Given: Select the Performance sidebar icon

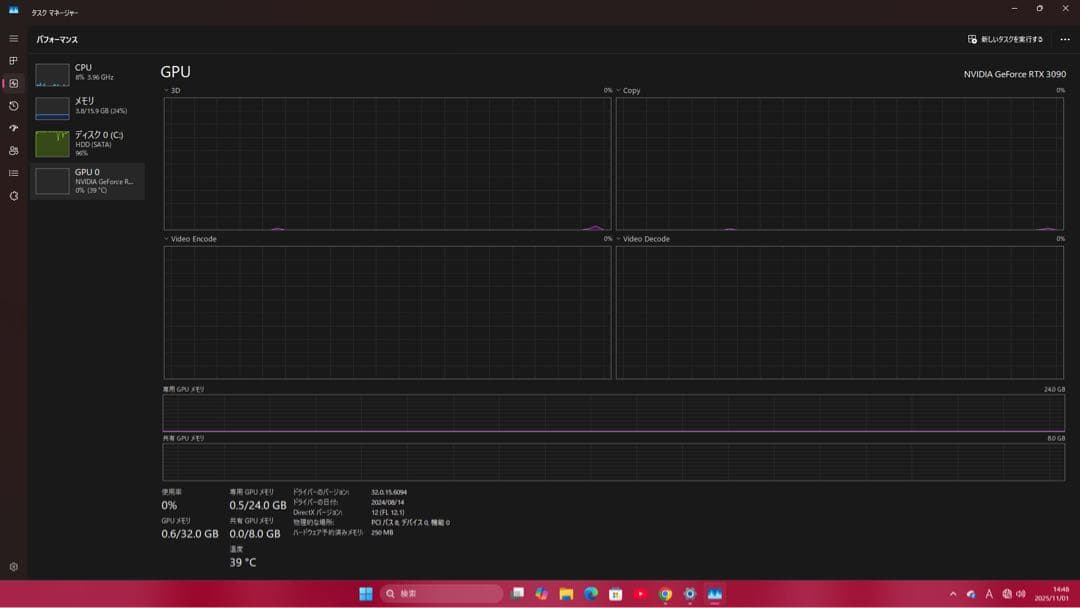Looking at the screenshot, I should click(13, 83).
